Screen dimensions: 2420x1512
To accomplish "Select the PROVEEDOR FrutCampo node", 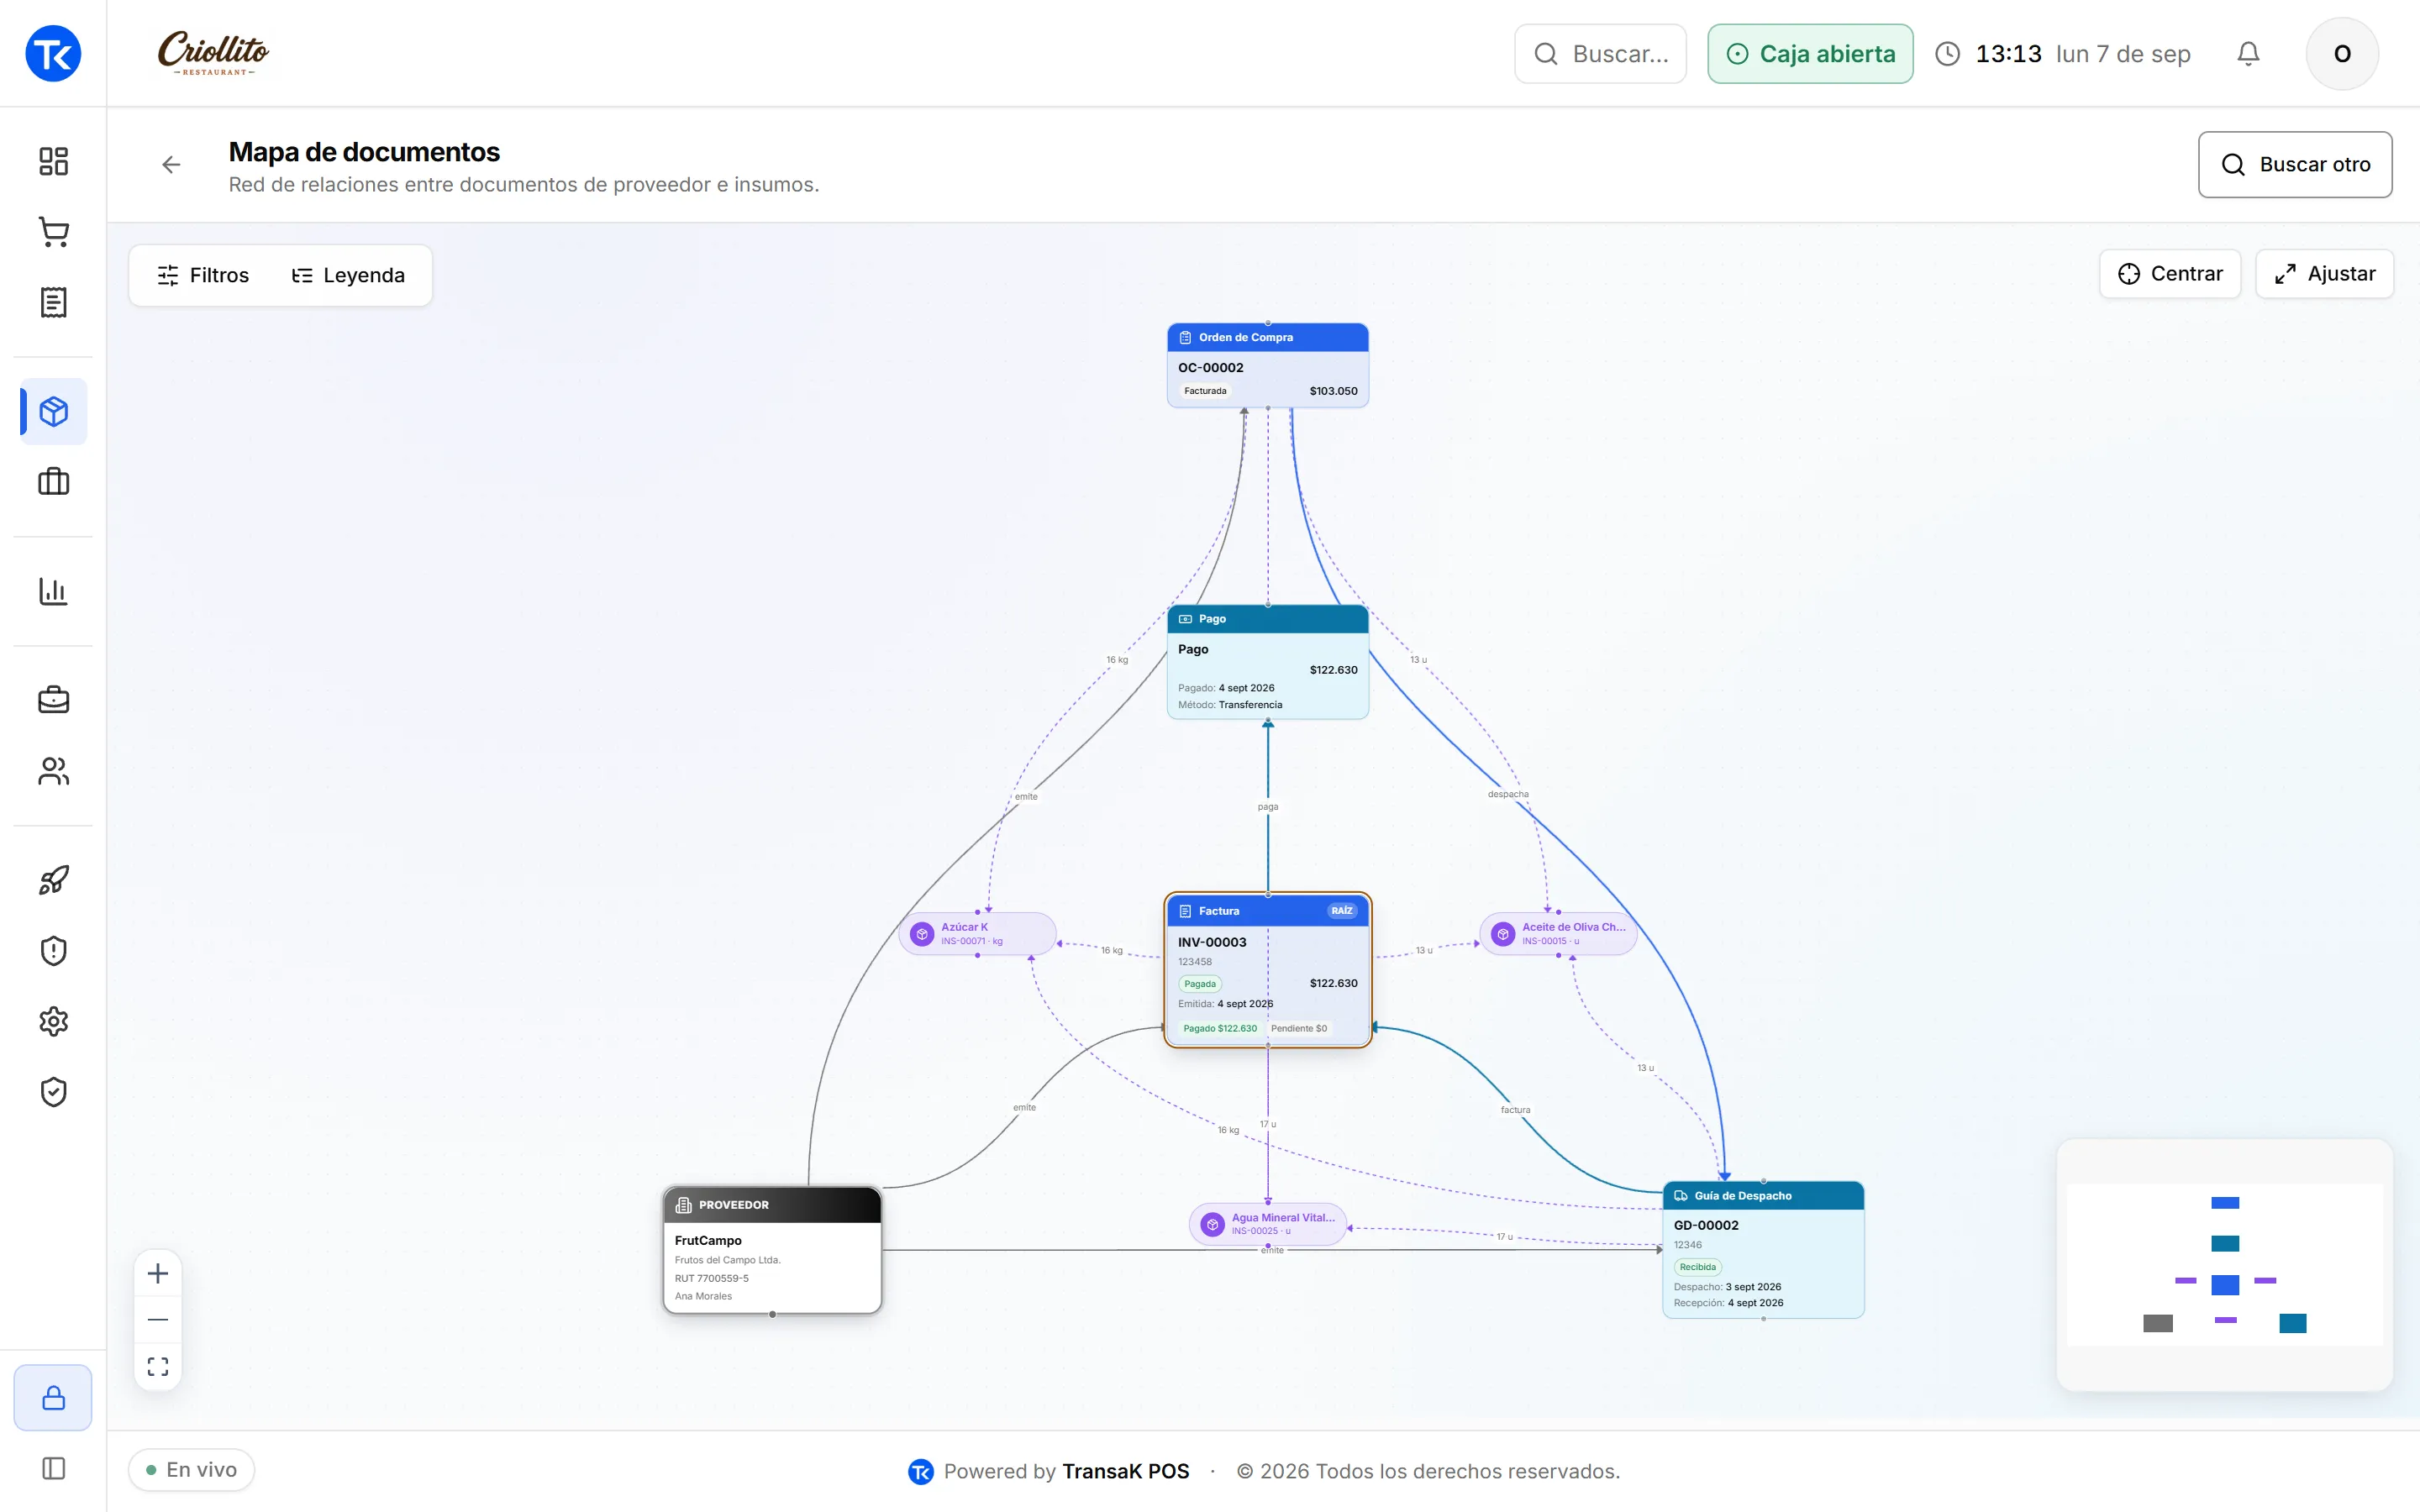I will point(772,1250).
